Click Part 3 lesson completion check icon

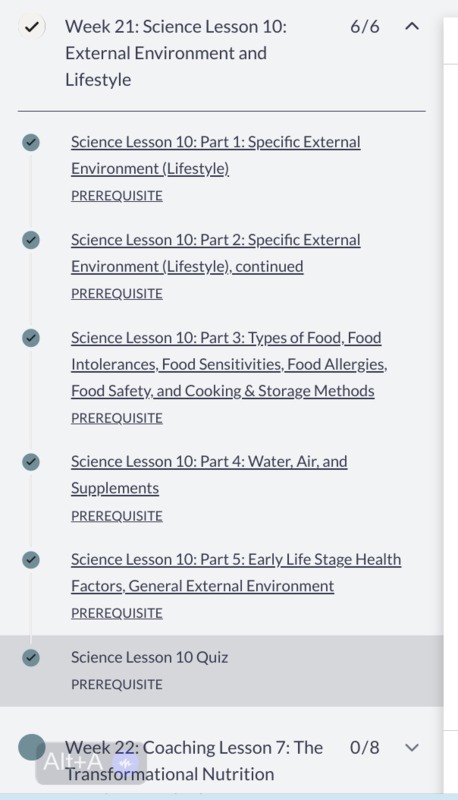(x=31, y=338)
